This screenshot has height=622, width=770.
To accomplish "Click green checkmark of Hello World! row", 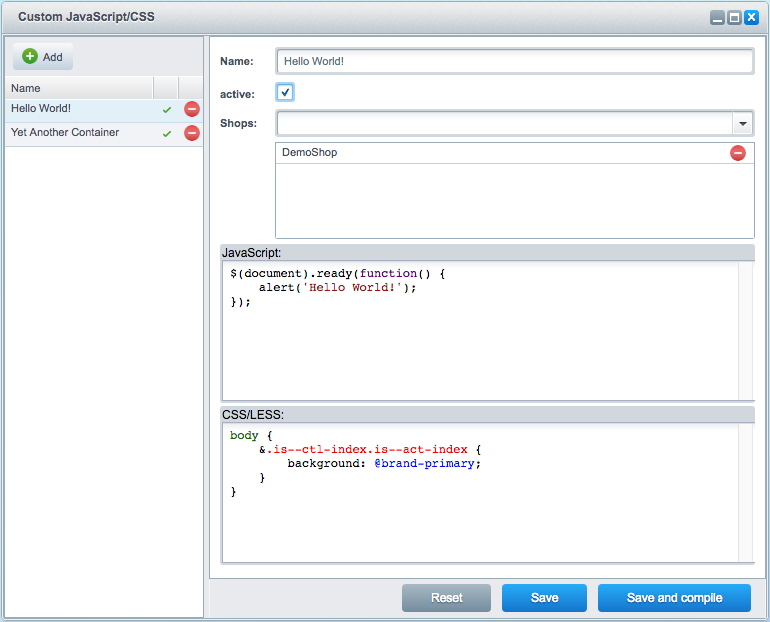I will [x=167, y=109].
